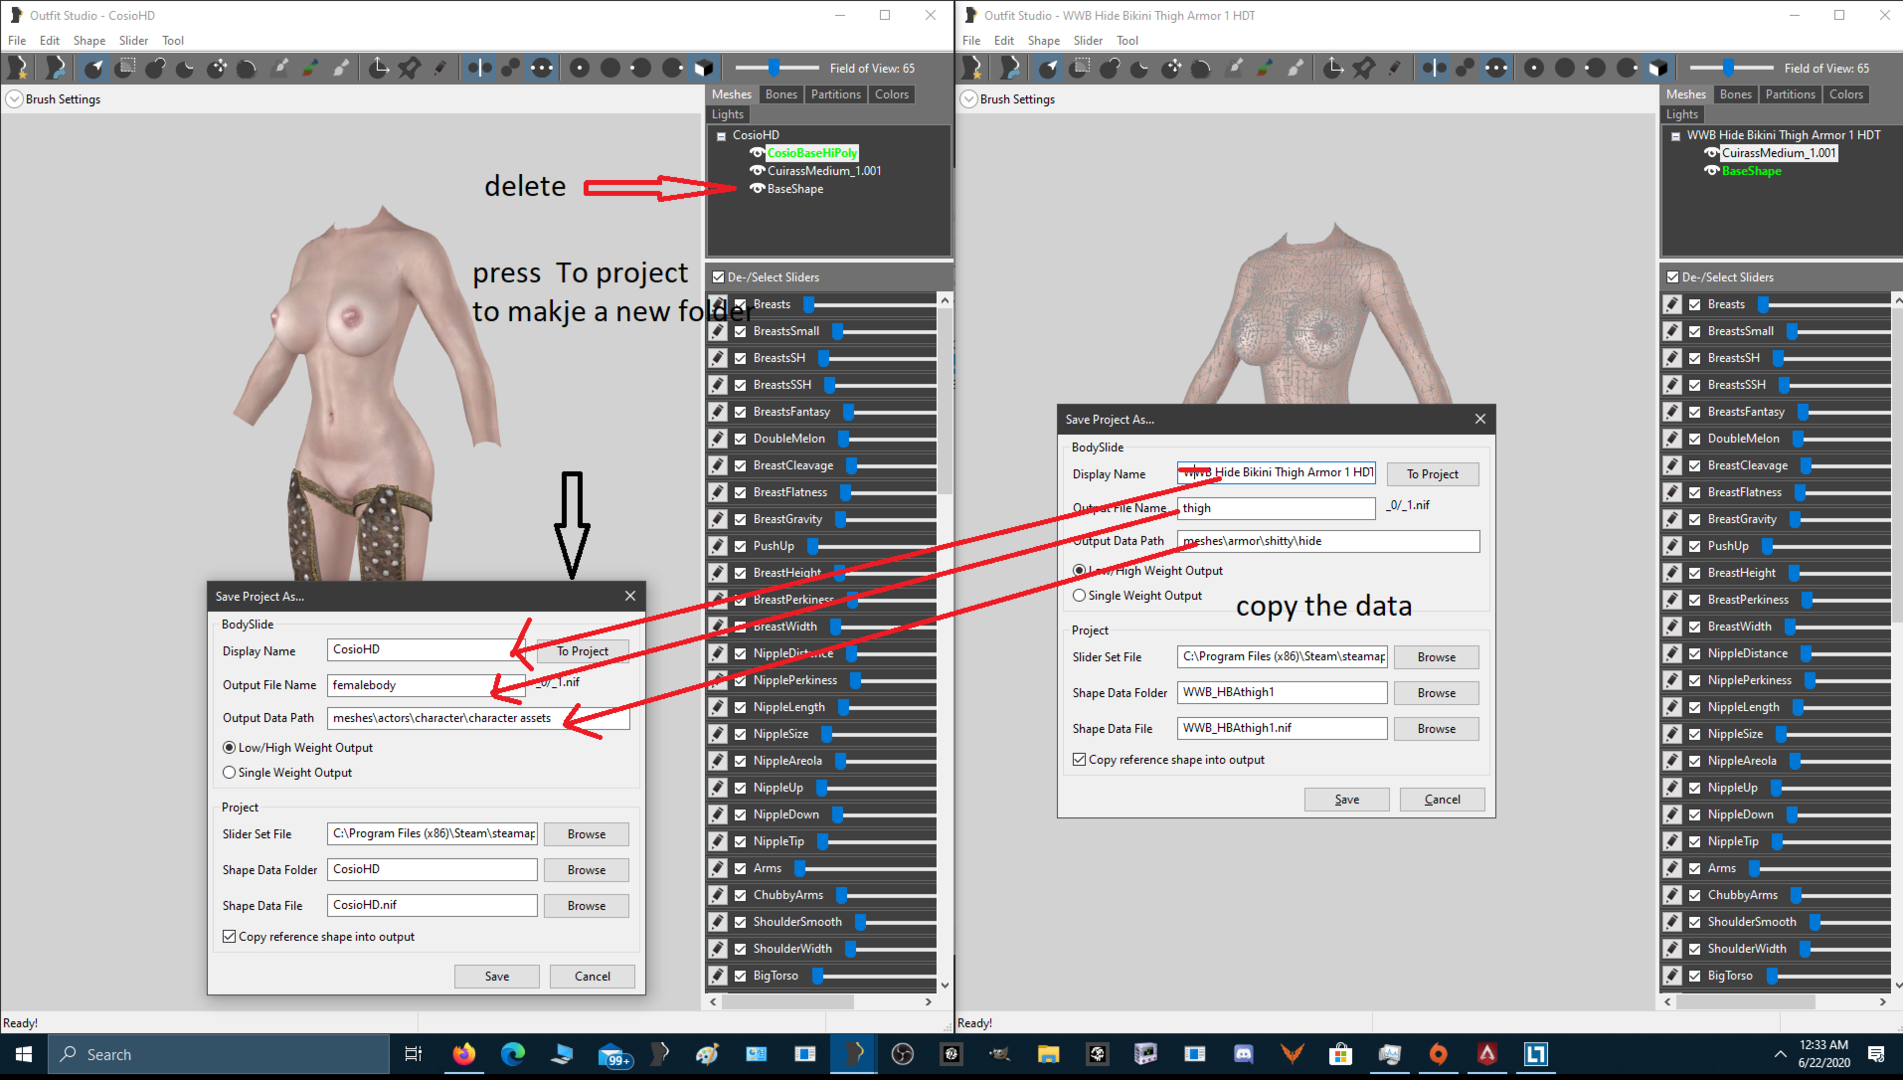The height and width of the screenshot is (1080, 1903).
Task: Open the Shape menu in CosioHD window
Action: click(89, 41)
